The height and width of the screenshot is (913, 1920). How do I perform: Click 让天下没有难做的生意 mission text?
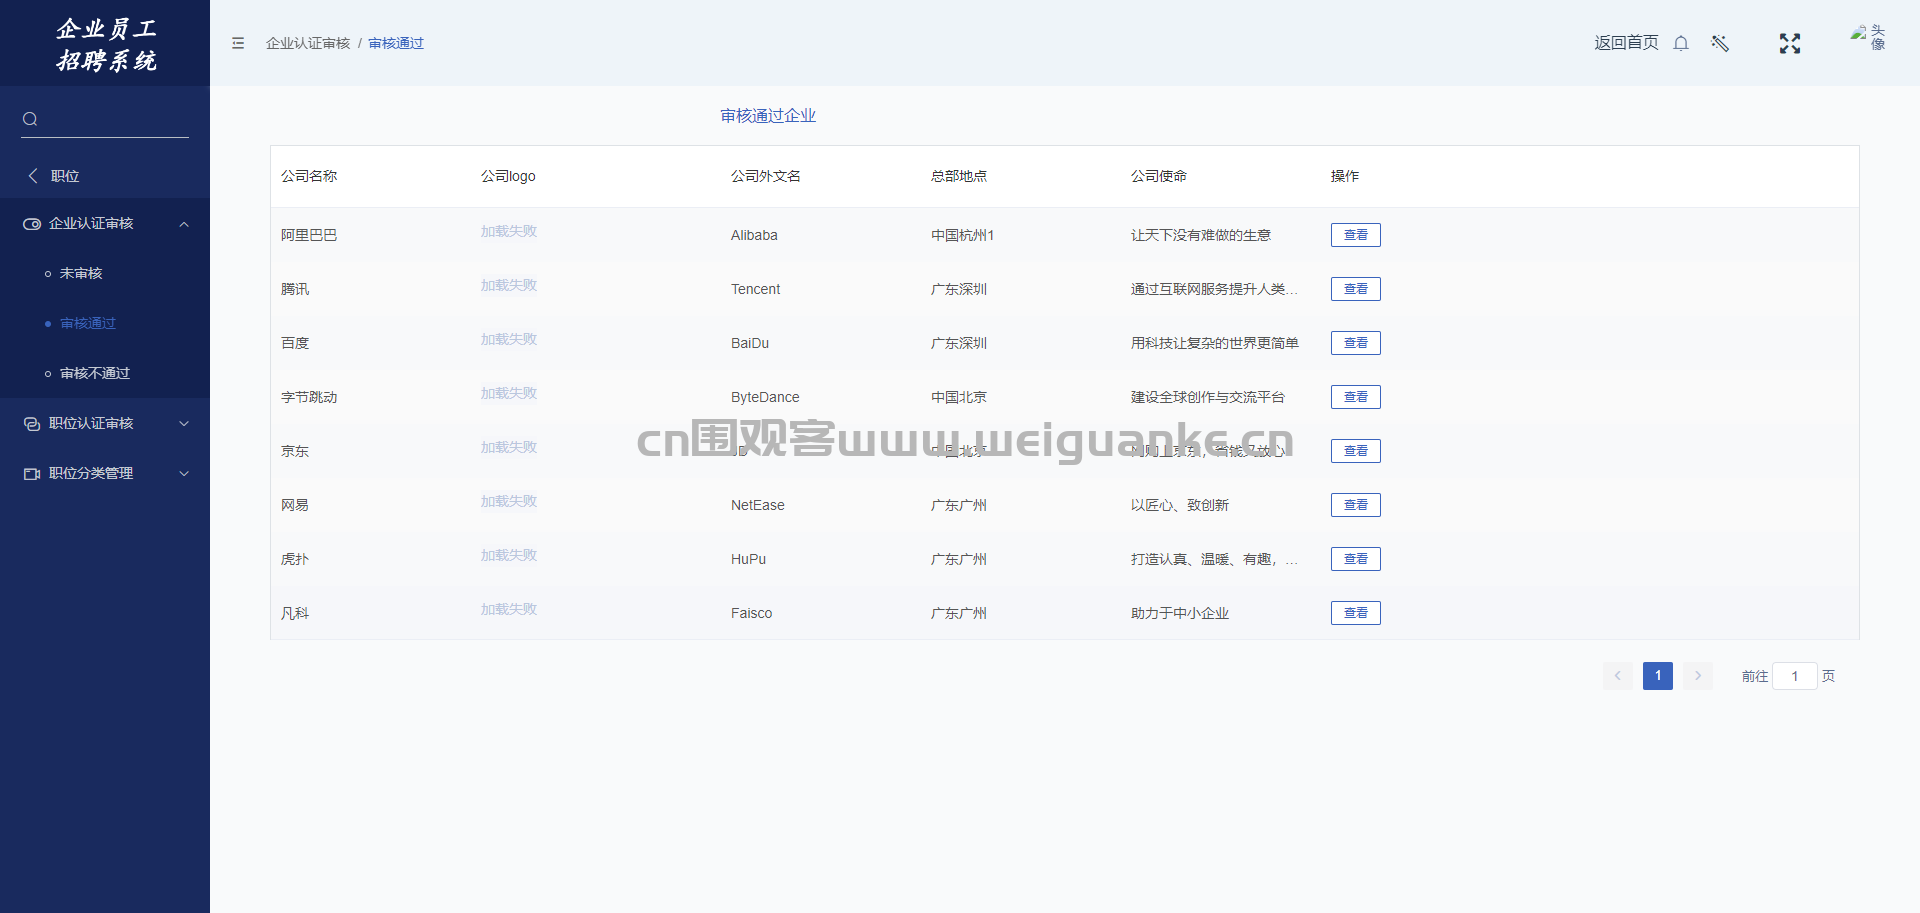1201,235
